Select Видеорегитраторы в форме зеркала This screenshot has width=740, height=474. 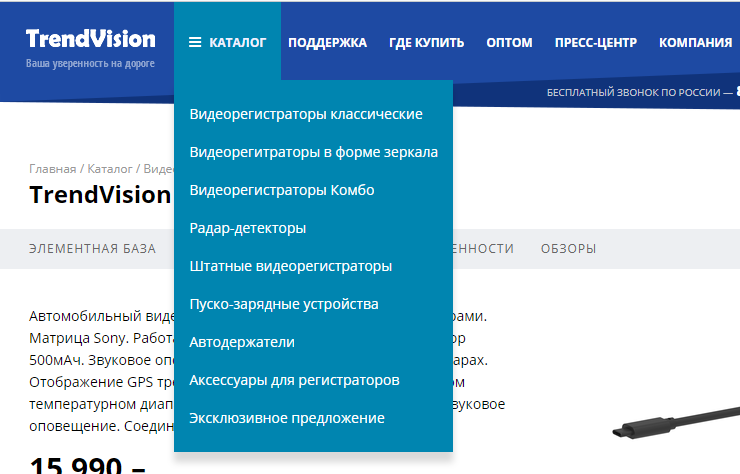[313, 152]
